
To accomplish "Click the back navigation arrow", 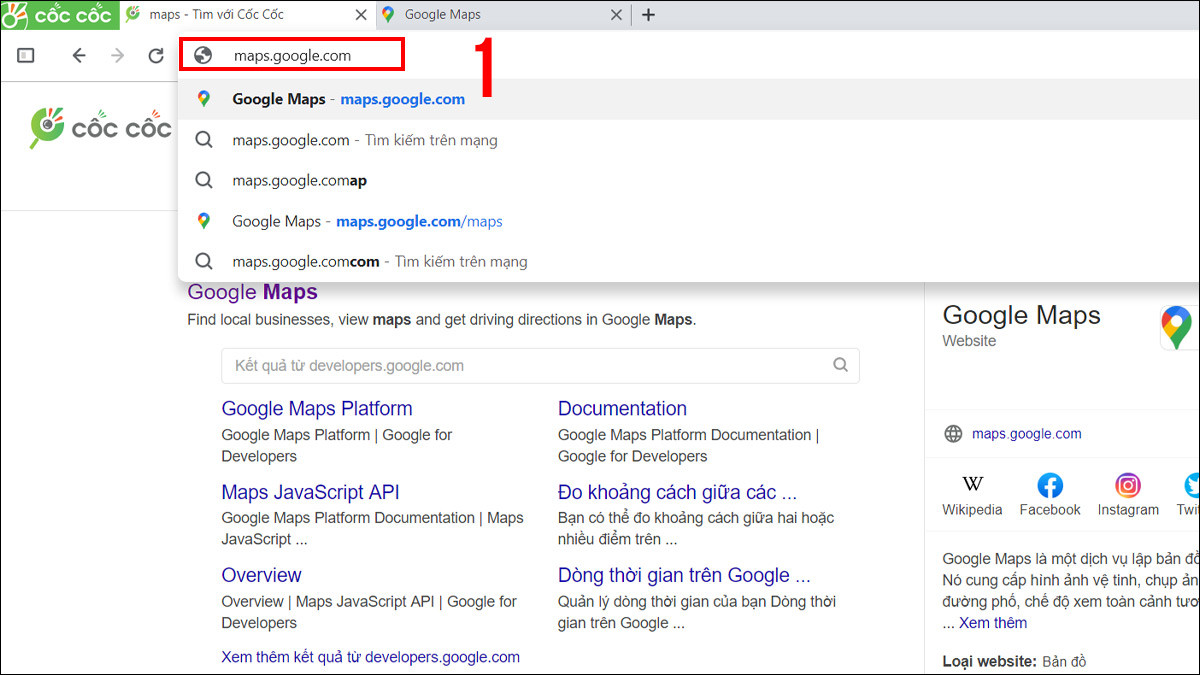I will [79, 56].
